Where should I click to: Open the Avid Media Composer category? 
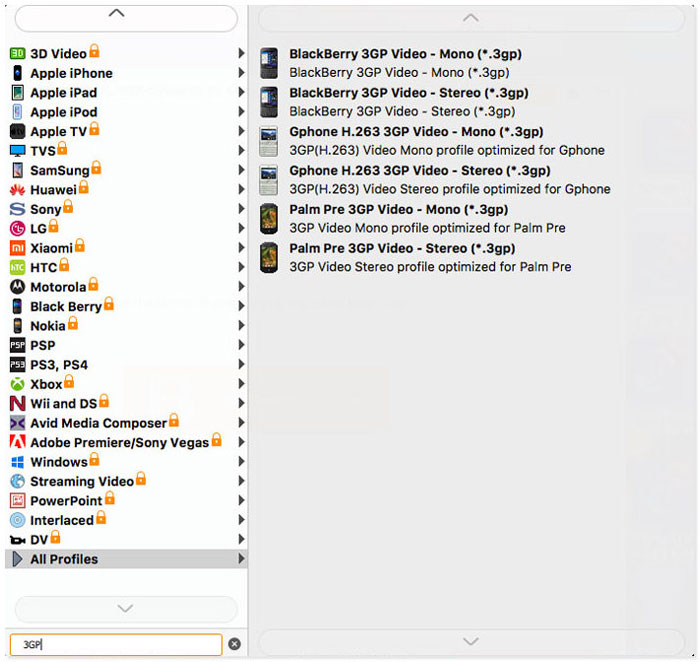(x=126, y=423)
